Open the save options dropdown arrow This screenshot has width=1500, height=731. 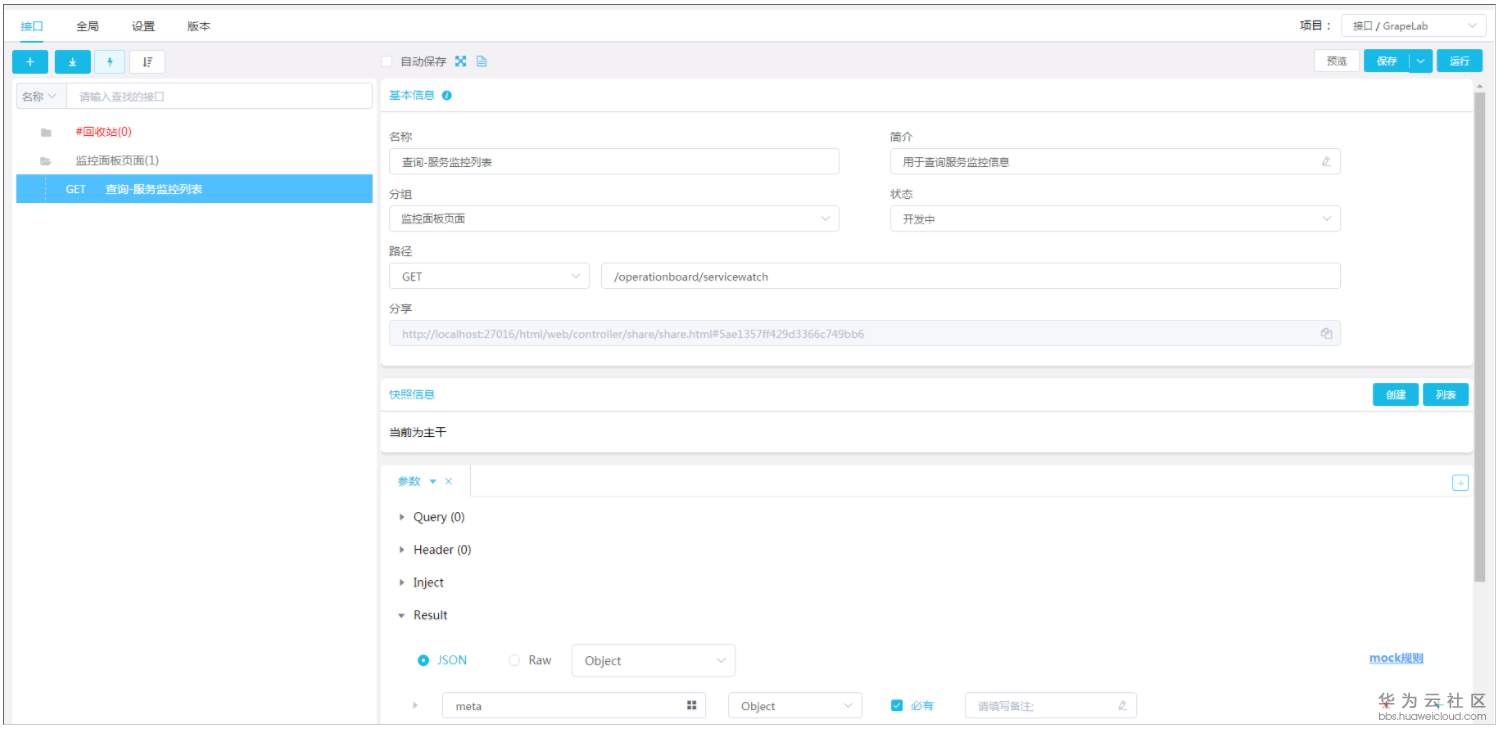(1421, 61)
